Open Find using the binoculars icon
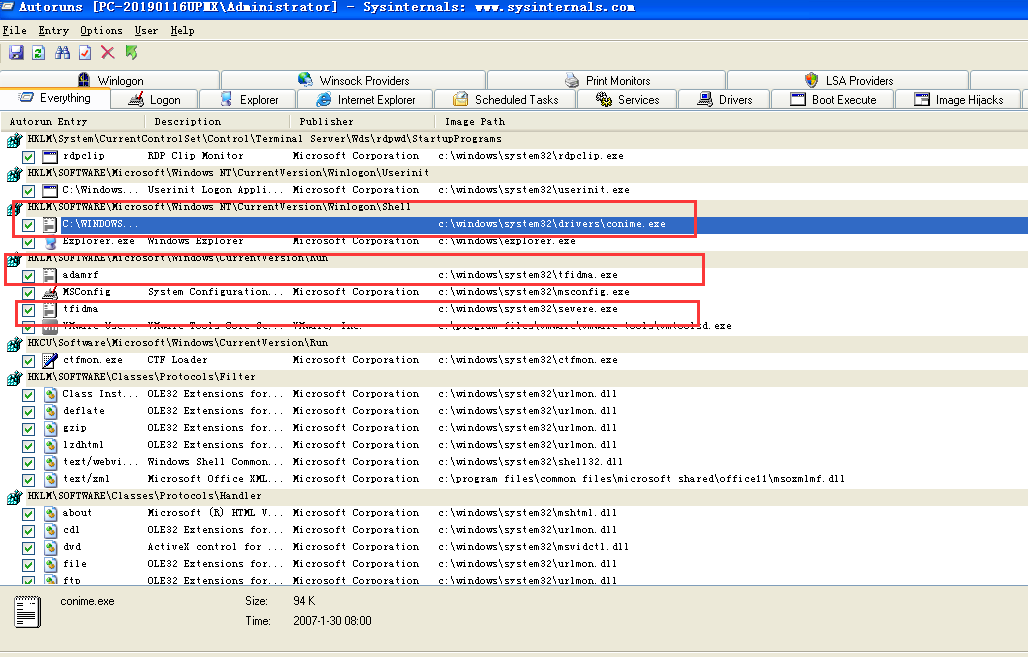The width and height of the screenshot is (1028, 657). (x=63, y=52)
